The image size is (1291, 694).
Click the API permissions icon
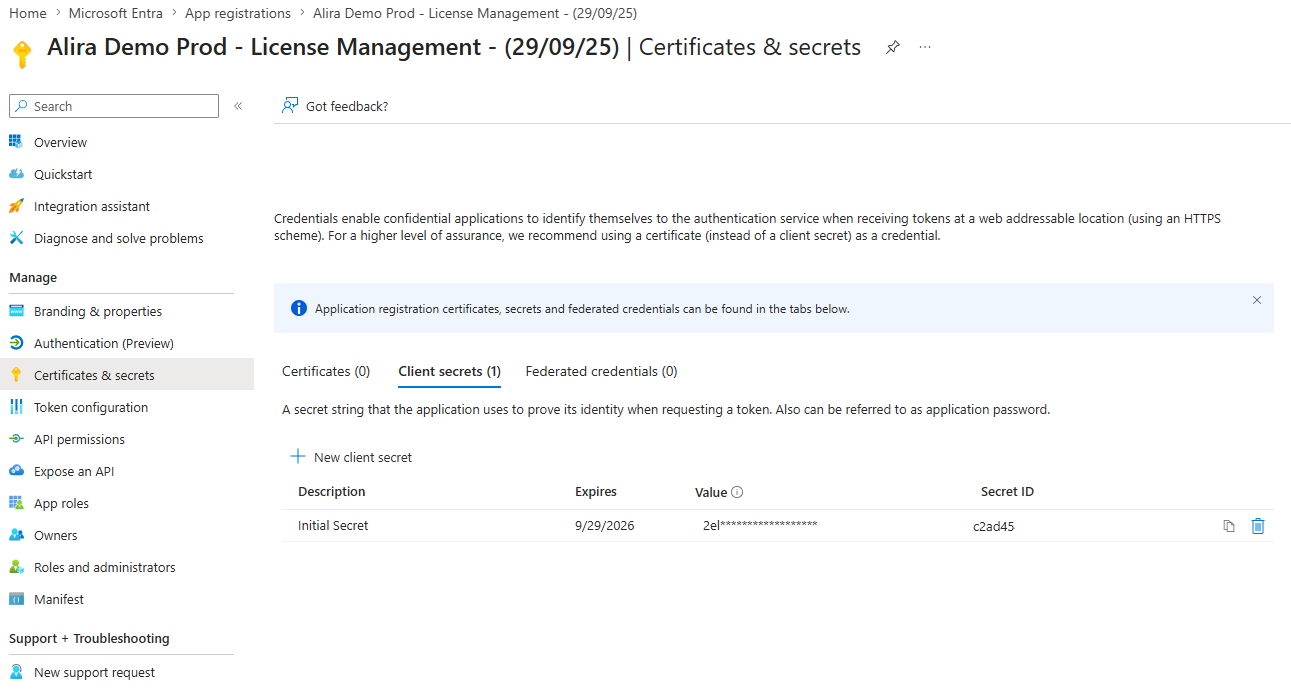16,439
